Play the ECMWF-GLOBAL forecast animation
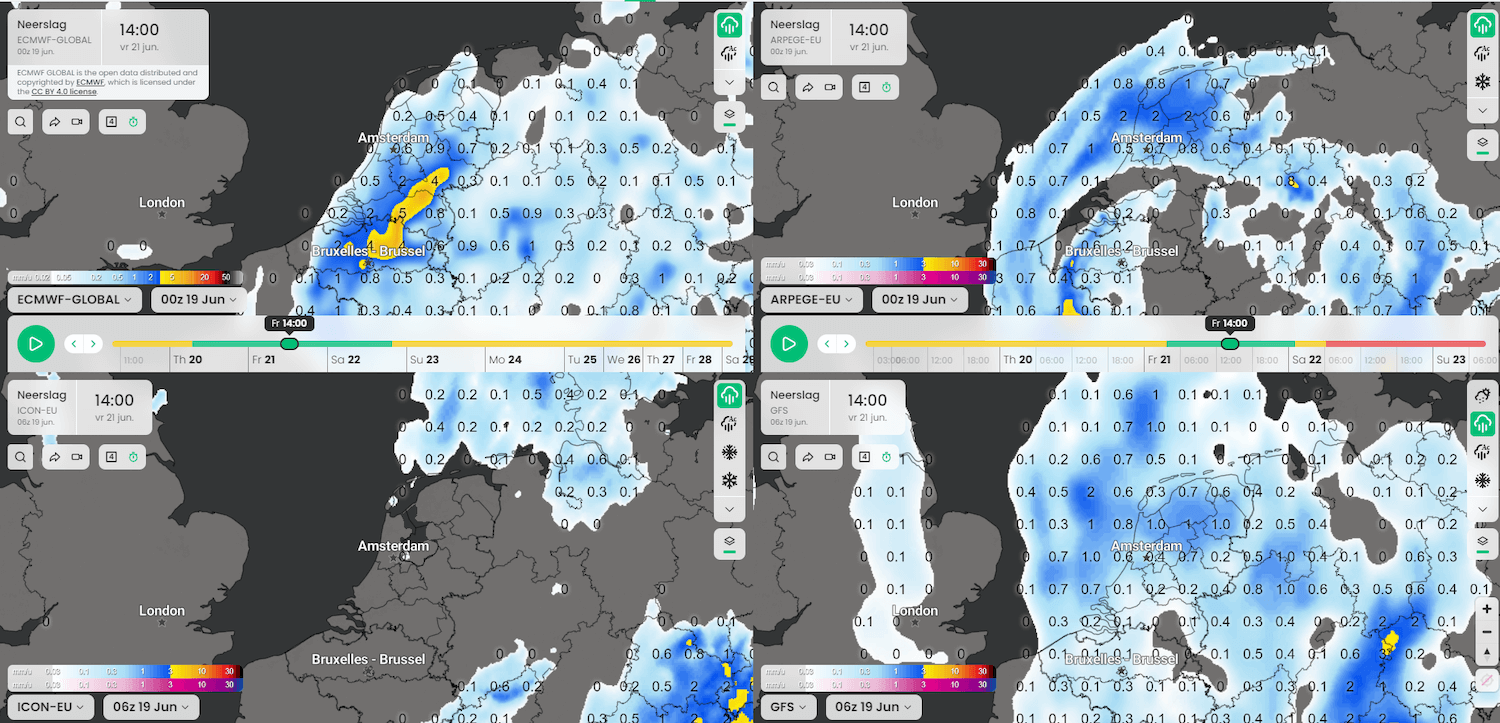The height and width of the screenshot is (723, 1500). pyautogui.click(x=36, y=344)
